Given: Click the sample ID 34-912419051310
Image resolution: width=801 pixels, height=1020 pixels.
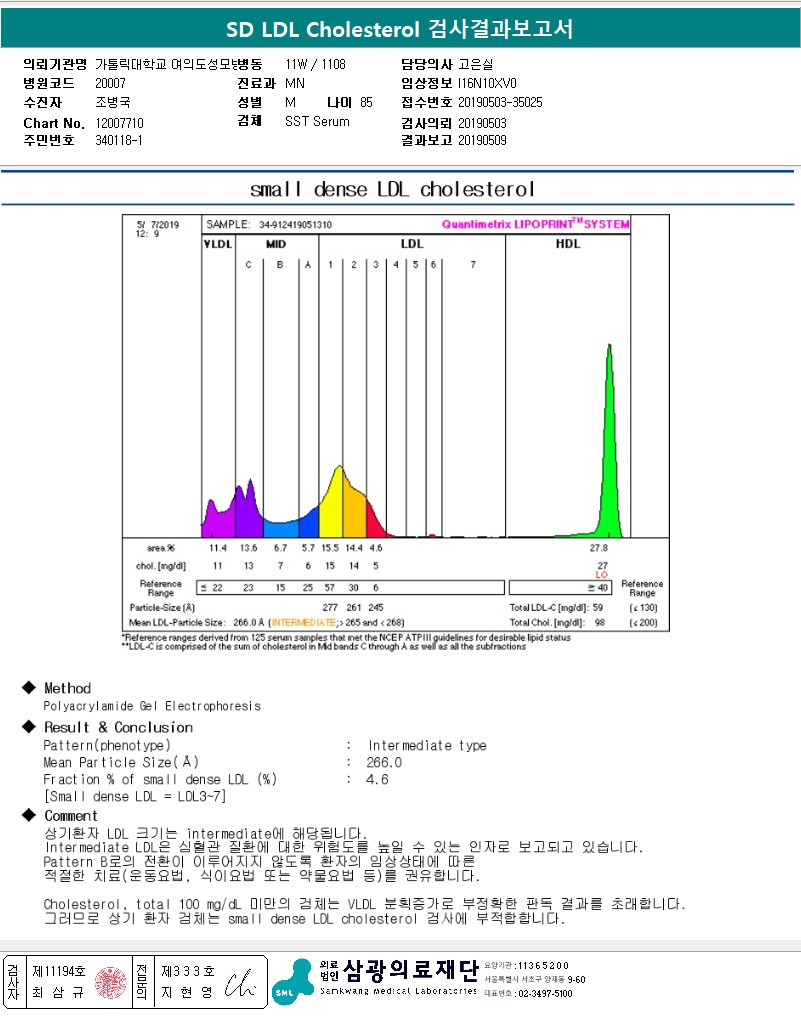Looking at the screenshot, I should [x=295, y=225].
